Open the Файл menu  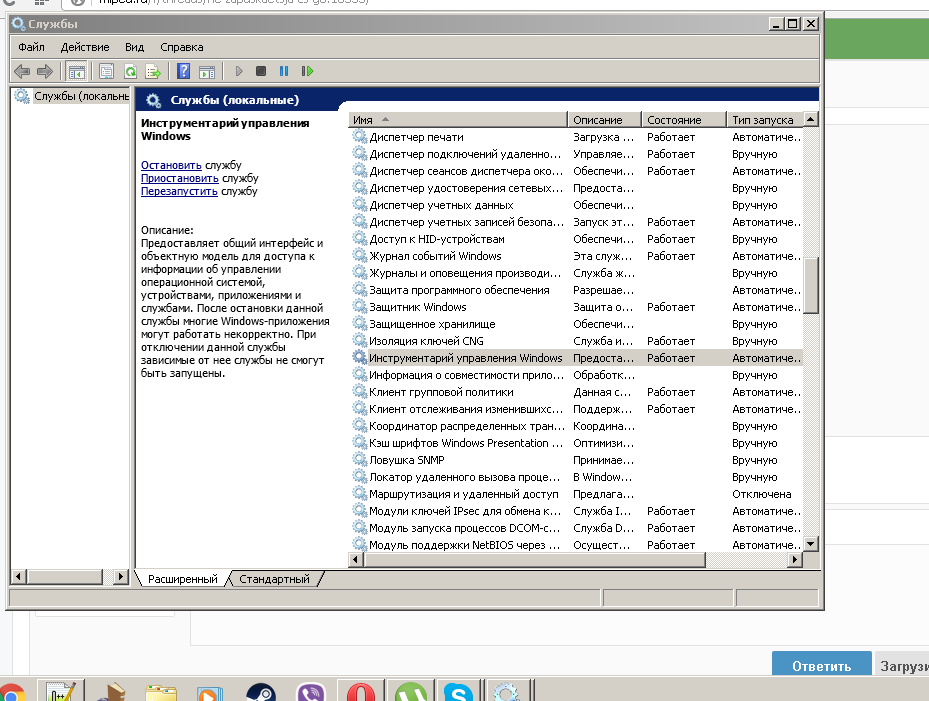[31, 47]
